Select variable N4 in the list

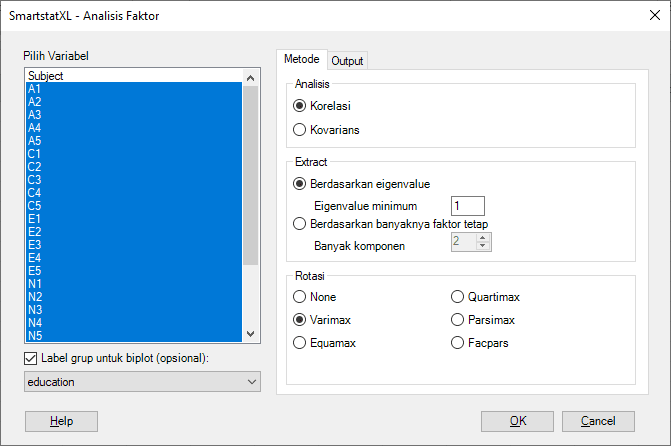tap(134, 323)
